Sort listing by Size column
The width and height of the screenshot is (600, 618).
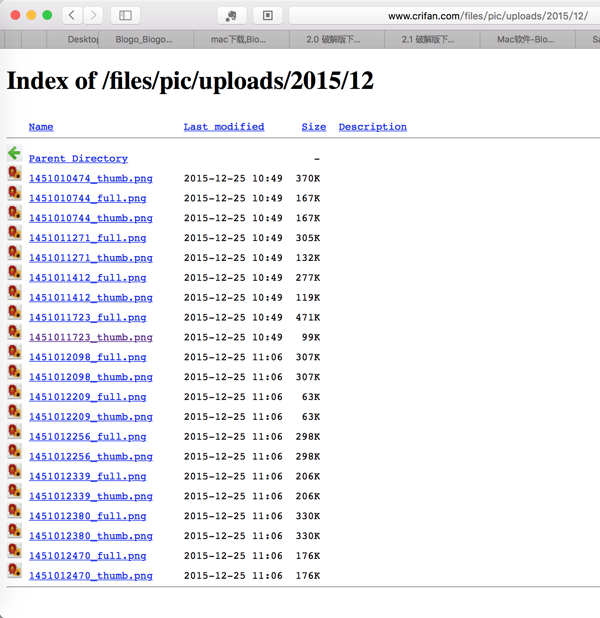click(x=314, y=127)
